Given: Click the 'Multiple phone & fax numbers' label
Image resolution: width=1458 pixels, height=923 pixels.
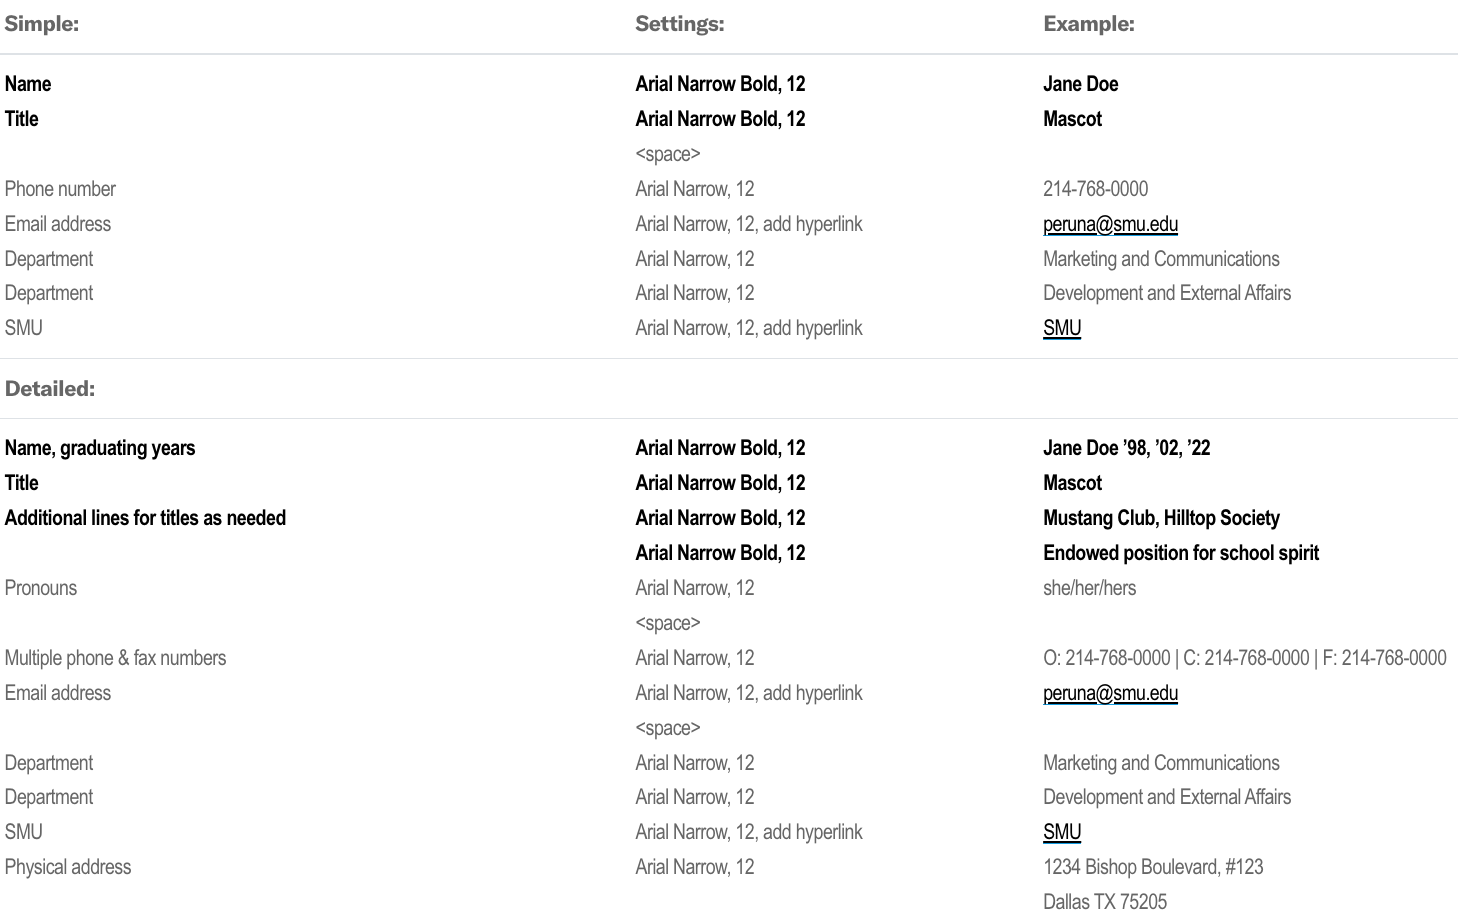Looking at the screenshot, I should coord(115,658).
